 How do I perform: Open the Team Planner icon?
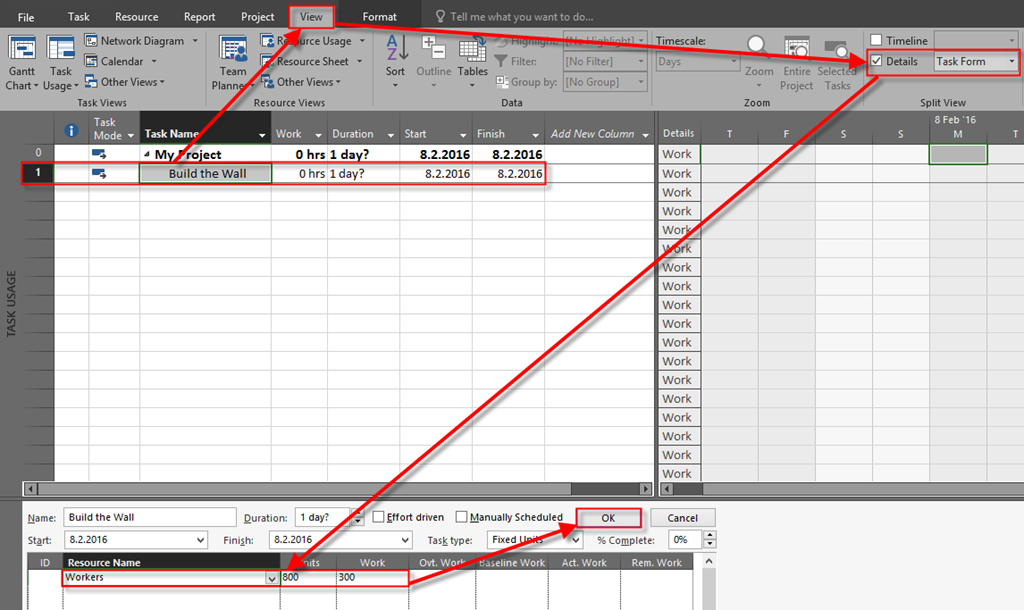coord(233,50)
